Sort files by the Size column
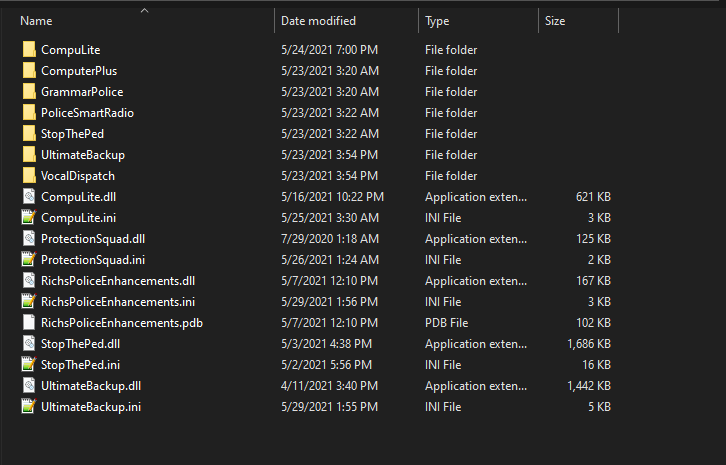This screenshot has width=726, height=465. (x=555, y=21)
